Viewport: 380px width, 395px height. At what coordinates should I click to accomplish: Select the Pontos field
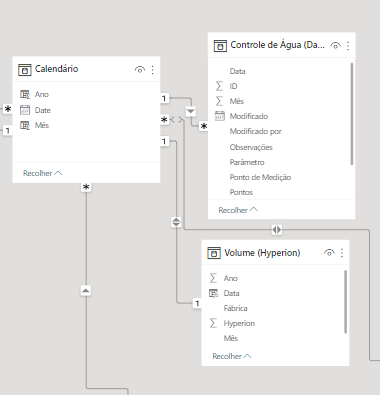pyautogui.click(x=241, y=192)
